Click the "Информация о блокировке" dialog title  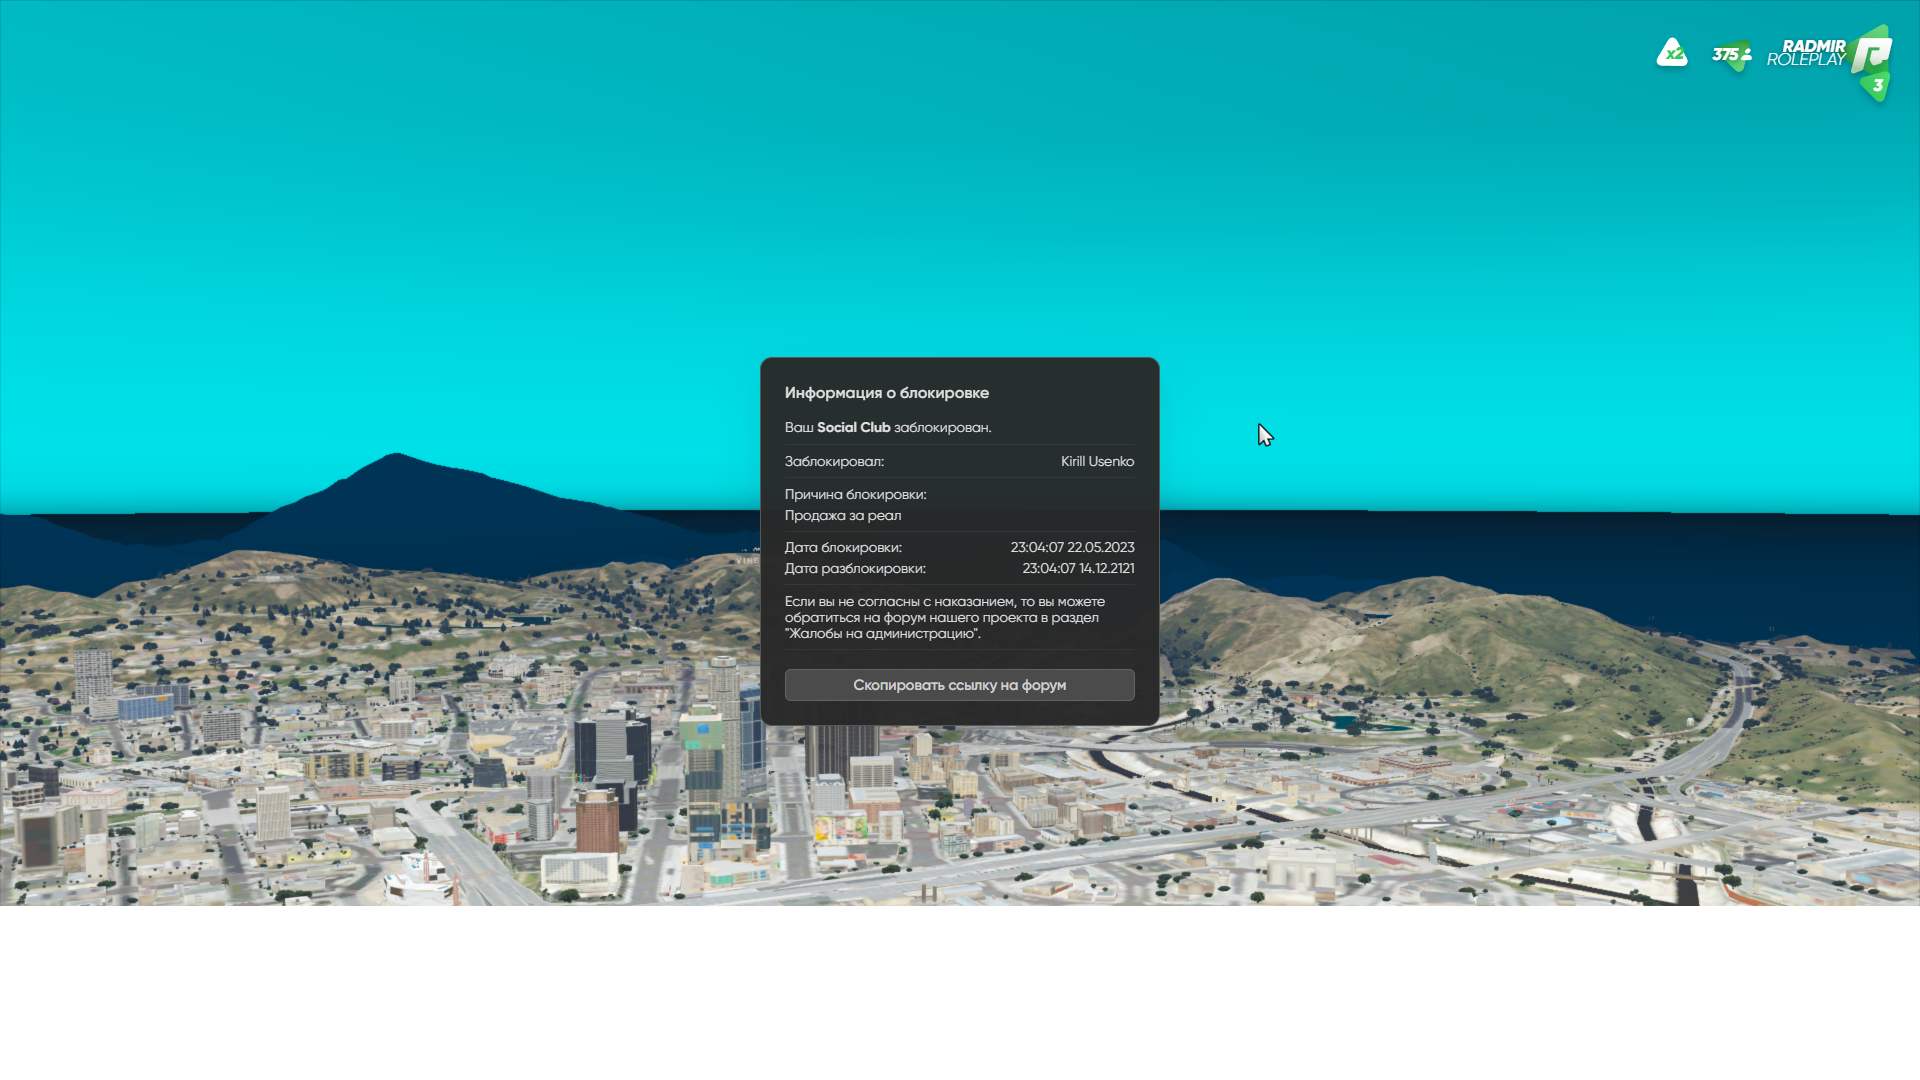(x=886, y=393)
